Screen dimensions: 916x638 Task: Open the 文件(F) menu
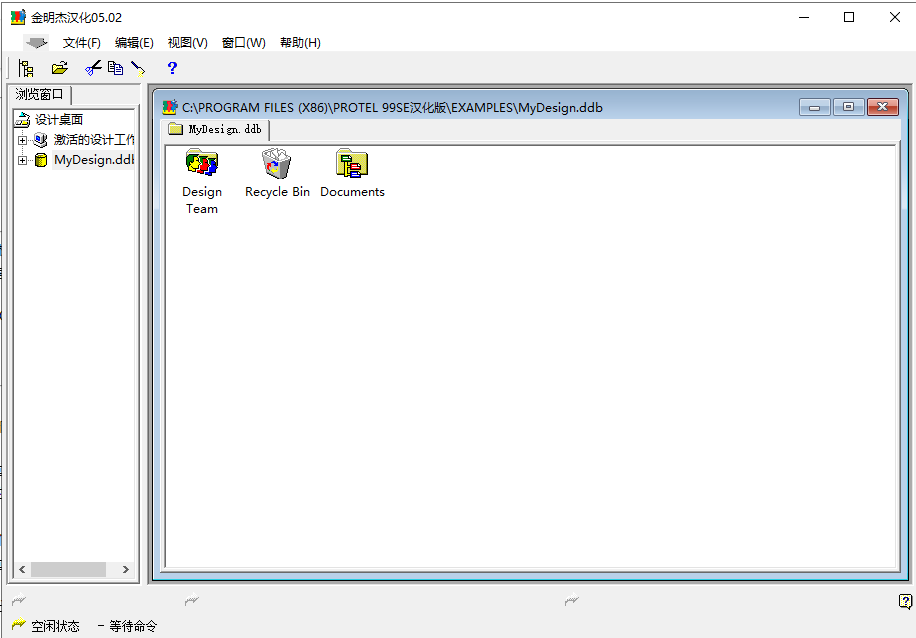click(x=82, y=43)
